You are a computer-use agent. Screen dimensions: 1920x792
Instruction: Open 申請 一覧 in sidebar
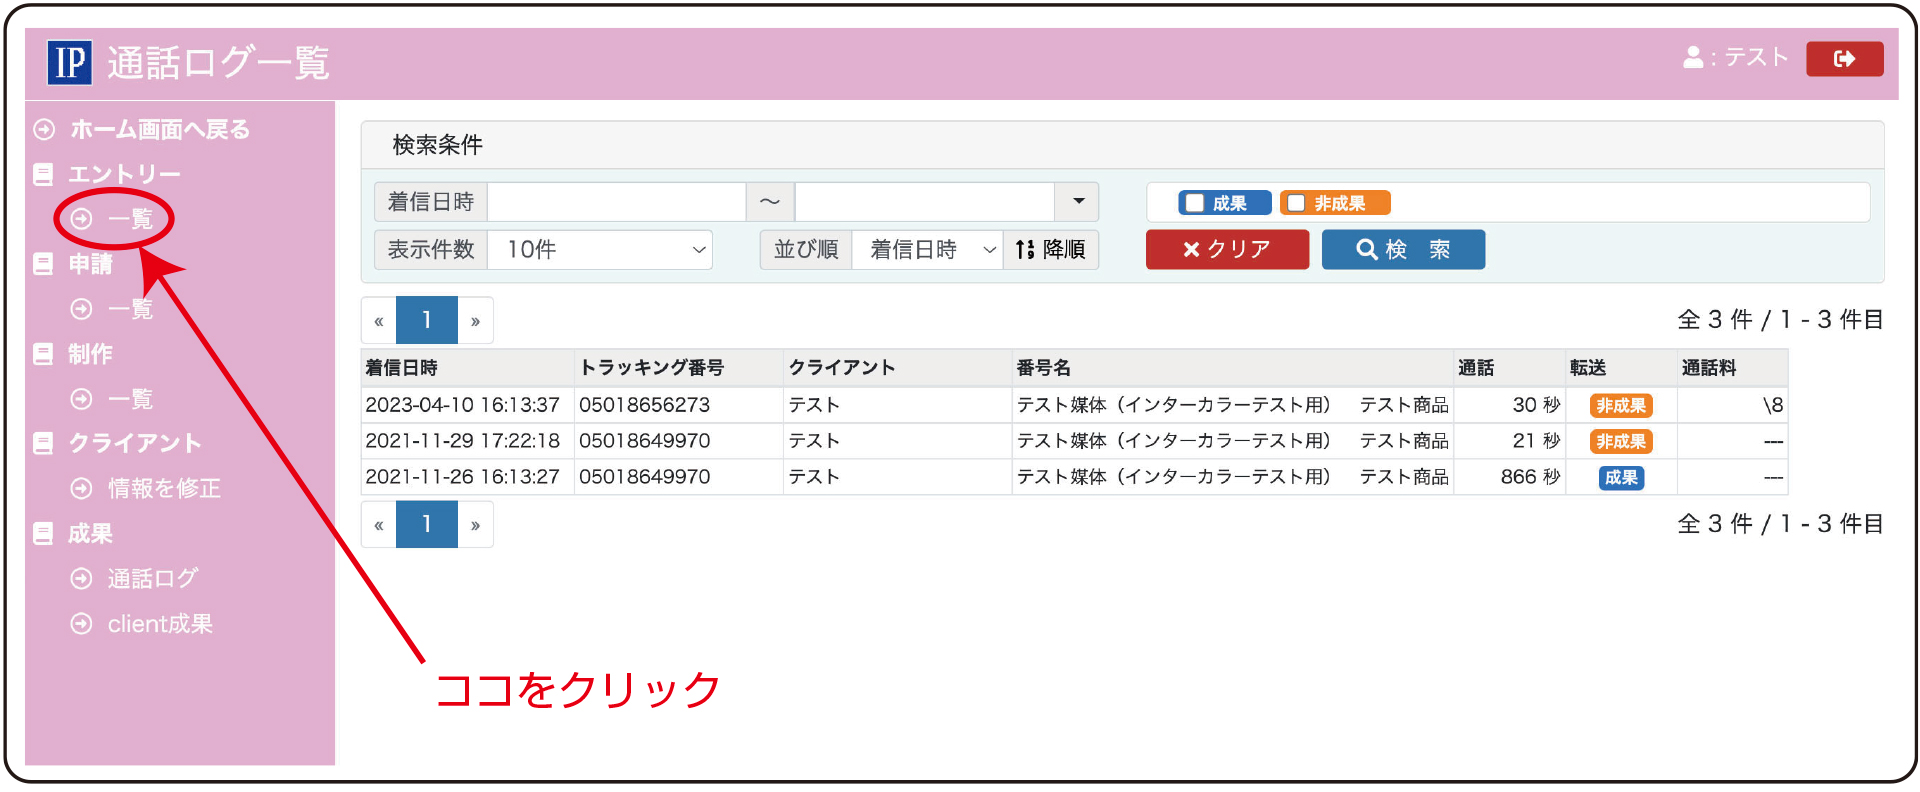coord(130,309)
